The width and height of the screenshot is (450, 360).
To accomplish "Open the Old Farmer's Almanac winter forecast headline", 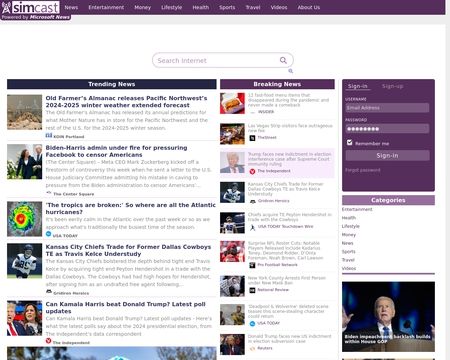I will pyautogui.click(x=126, y=102).
